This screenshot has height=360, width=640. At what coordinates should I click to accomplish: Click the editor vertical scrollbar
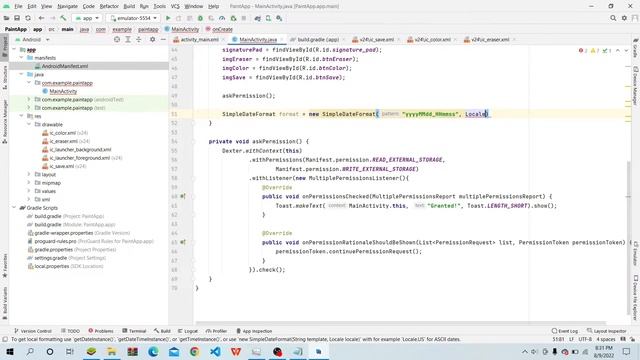tap(629, 238)
